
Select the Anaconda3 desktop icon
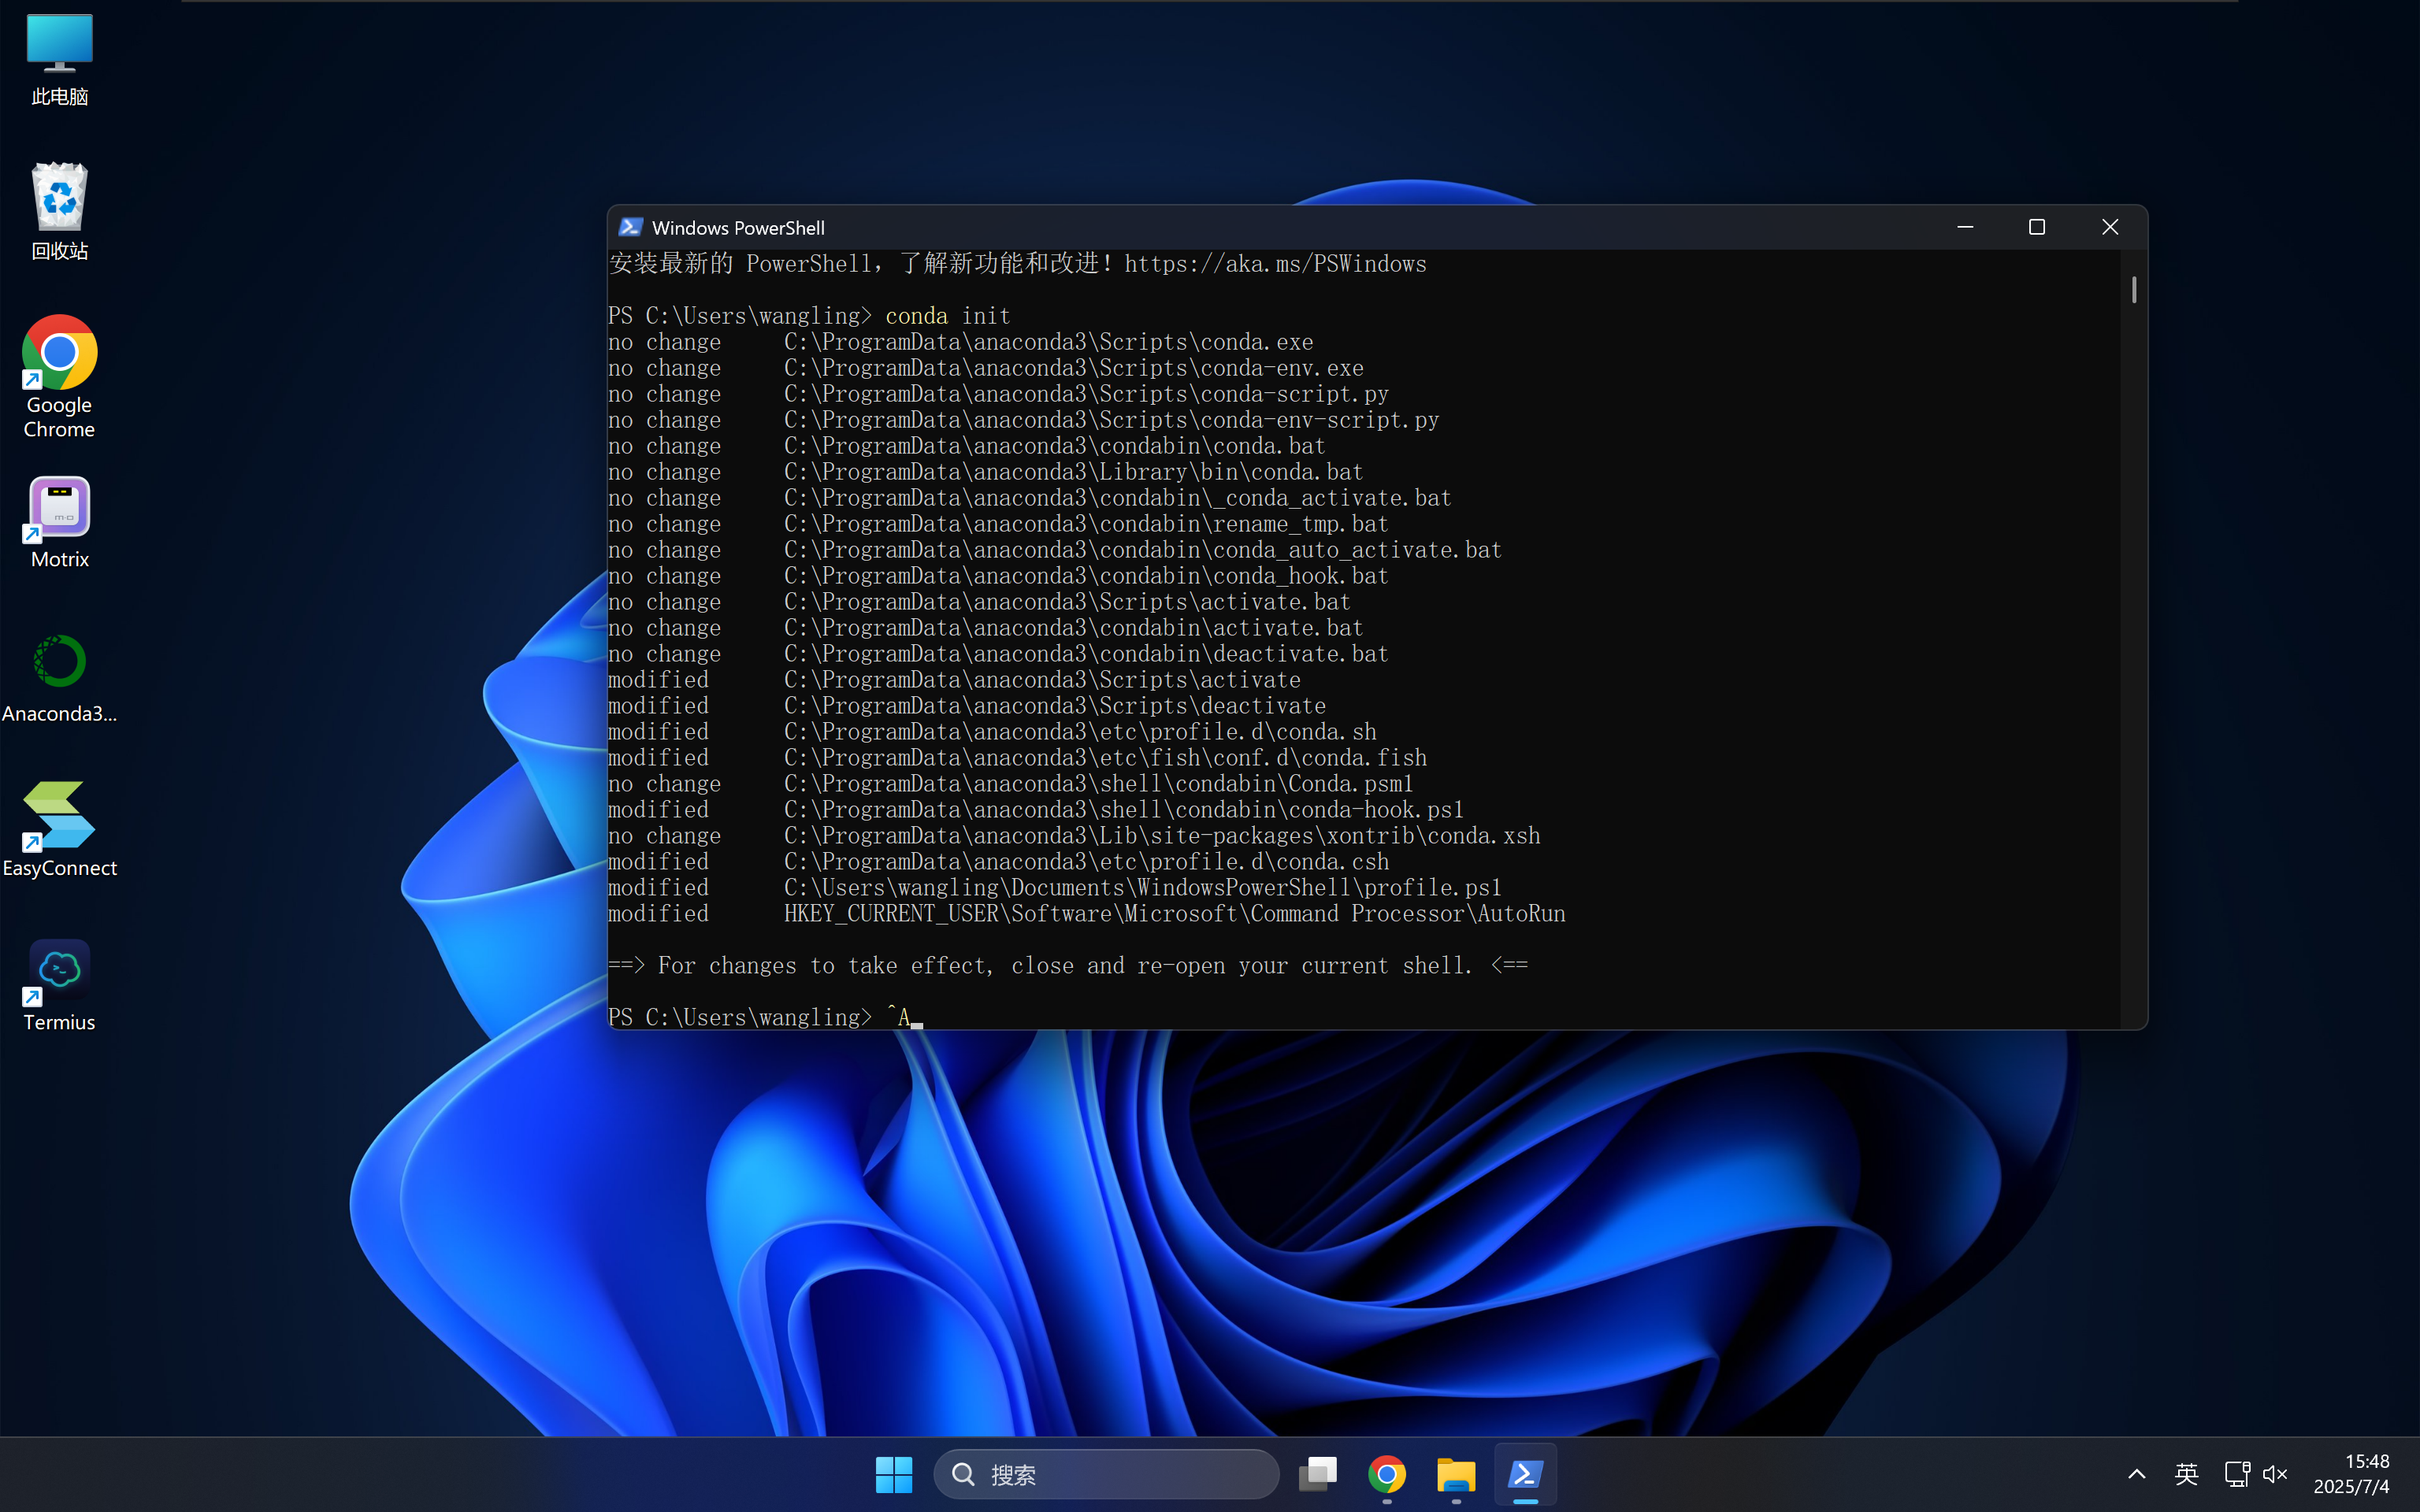point(59,678)
